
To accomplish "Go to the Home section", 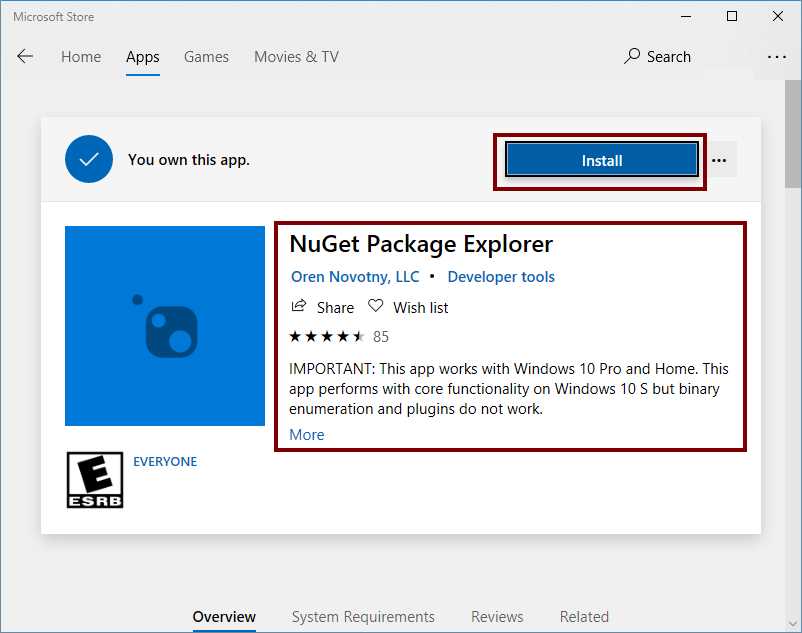I will coord(81,57).
